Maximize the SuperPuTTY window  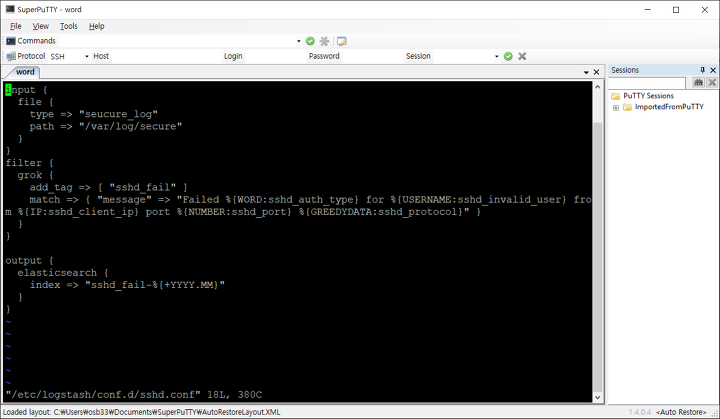[676, 10]
